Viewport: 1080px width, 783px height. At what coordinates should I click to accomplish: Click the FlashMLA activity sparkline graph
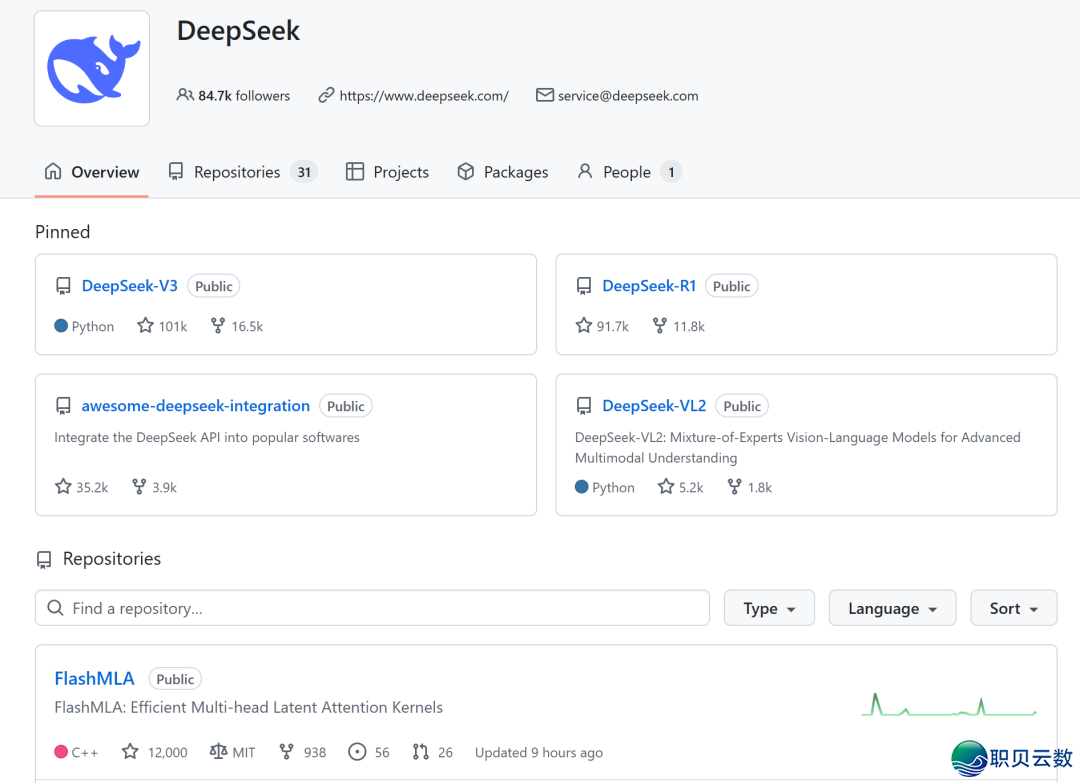948,705
